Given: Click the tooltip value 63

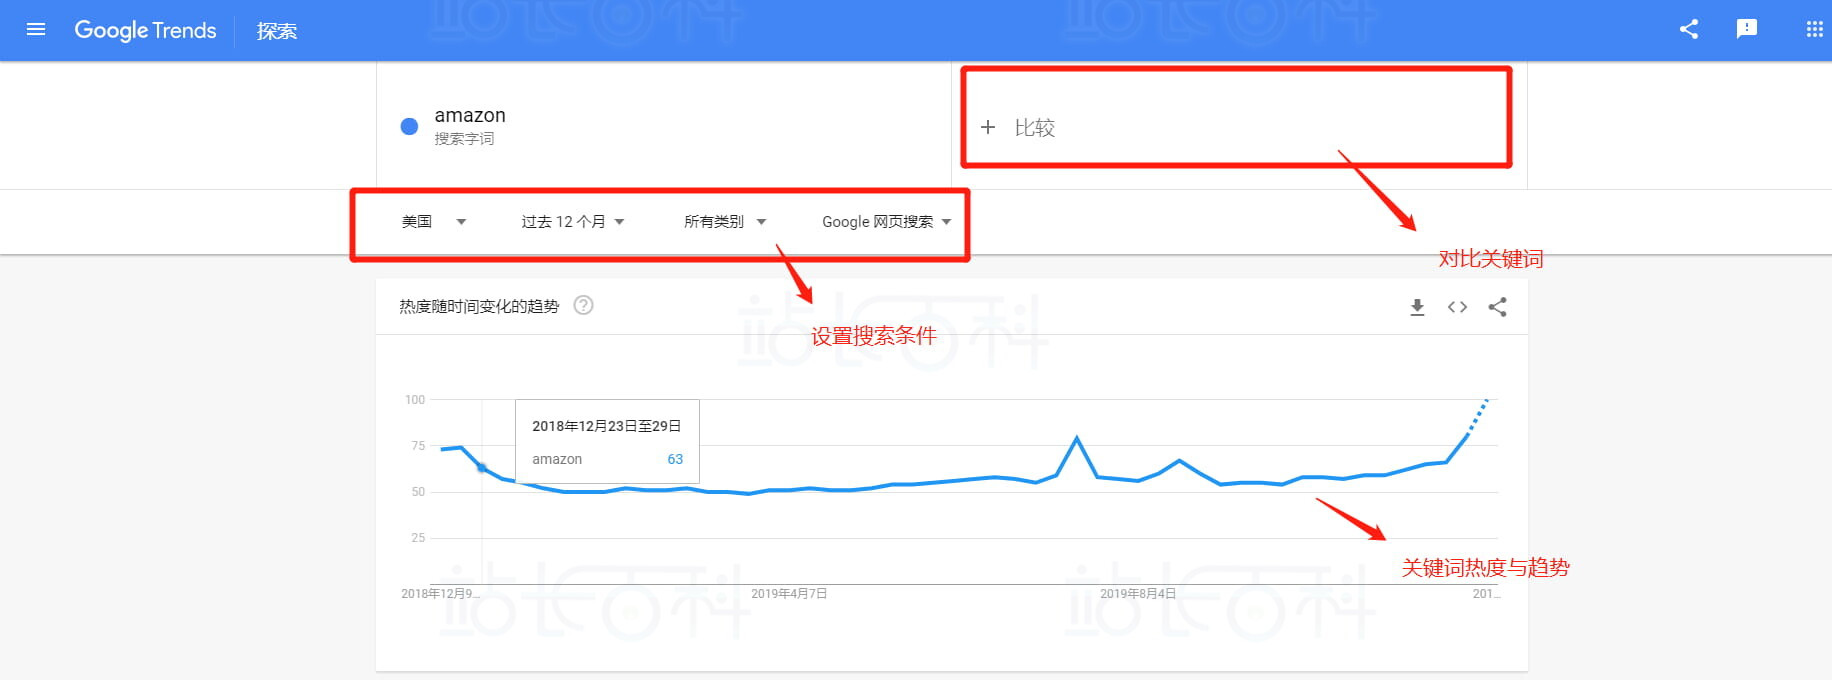Looking at the screenshot, I should tap(675, 459).
